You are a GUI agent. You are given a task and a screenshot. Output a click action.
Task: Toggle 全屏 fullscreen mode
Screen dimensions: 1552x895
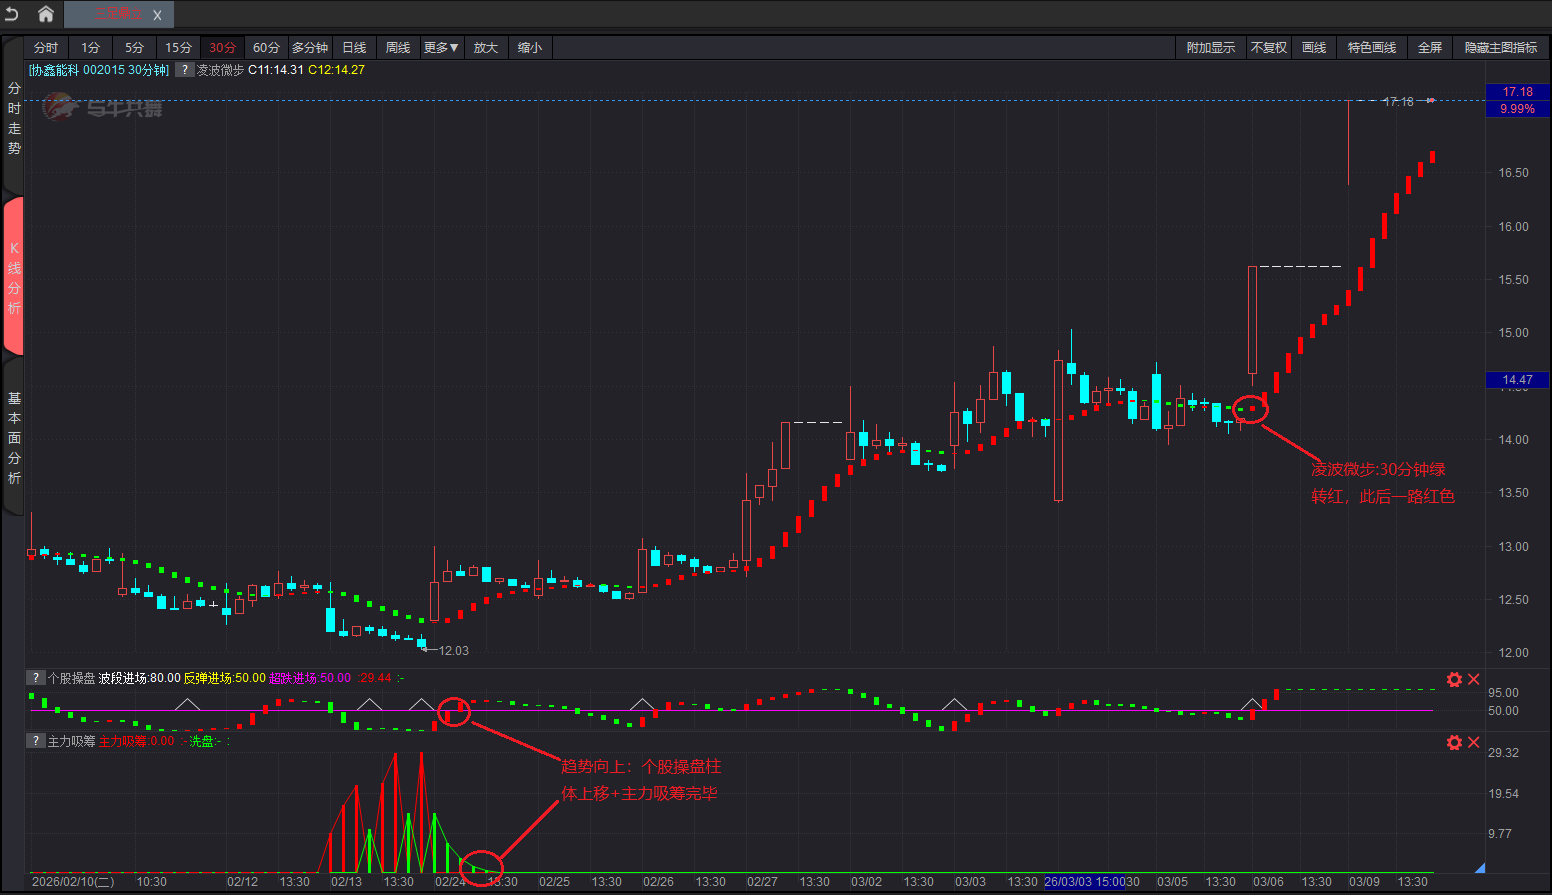click(1429, 48)
